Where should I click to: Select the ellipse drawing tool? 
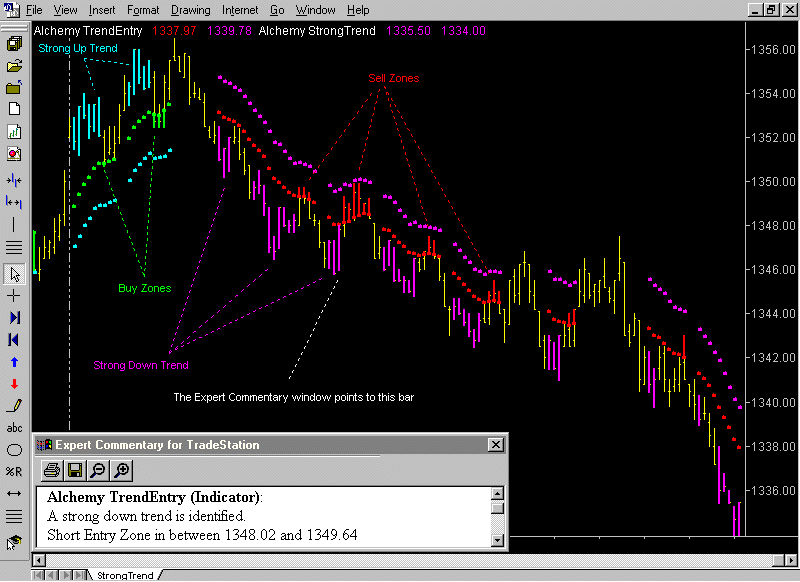(x=14, y=450)
